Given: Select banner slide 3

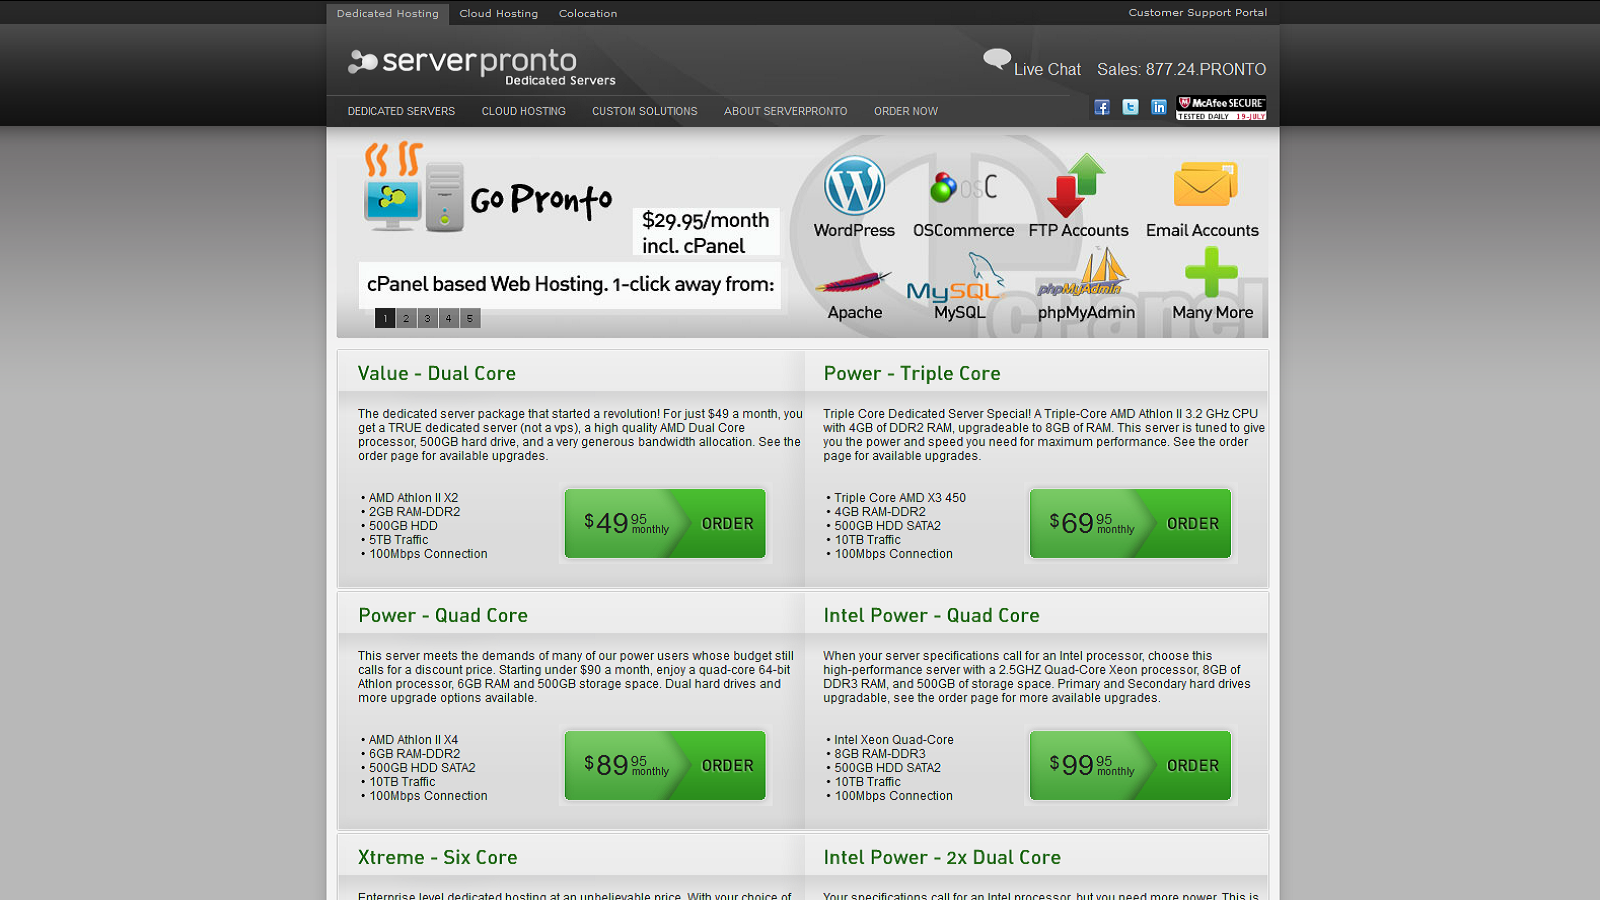Looking at the screenshot, I should click(x=427, y=318).
